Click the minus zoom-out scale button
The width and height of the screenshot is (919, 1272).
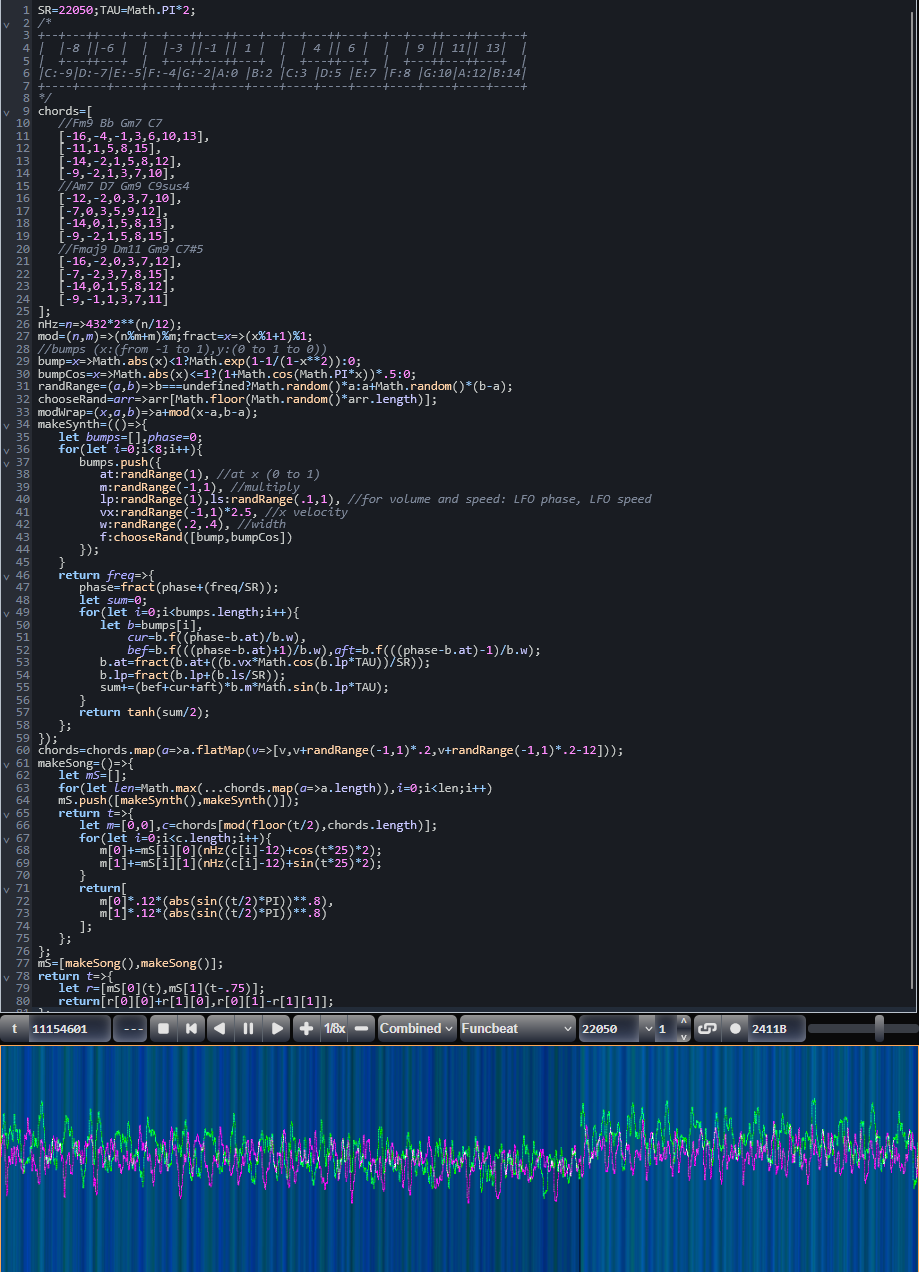(x=362, y=1028)
